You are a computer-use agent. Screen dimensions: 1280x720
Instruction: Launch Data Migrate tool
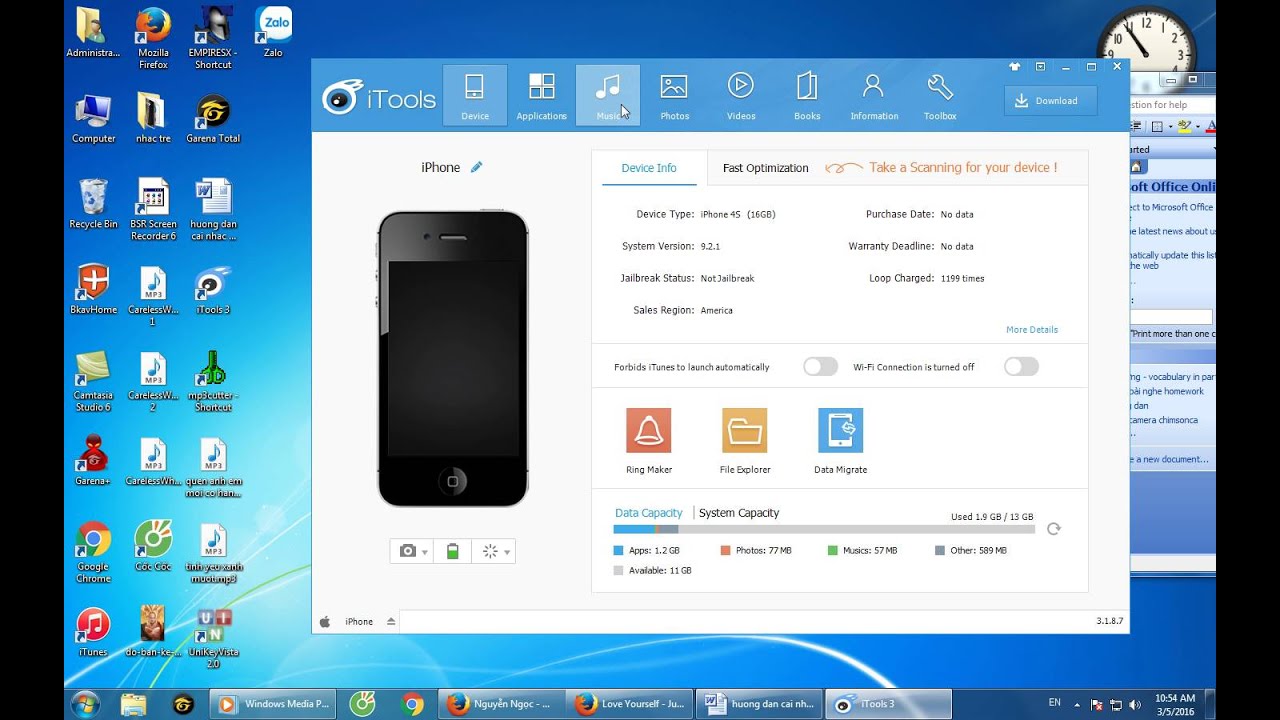click(840, 441)
